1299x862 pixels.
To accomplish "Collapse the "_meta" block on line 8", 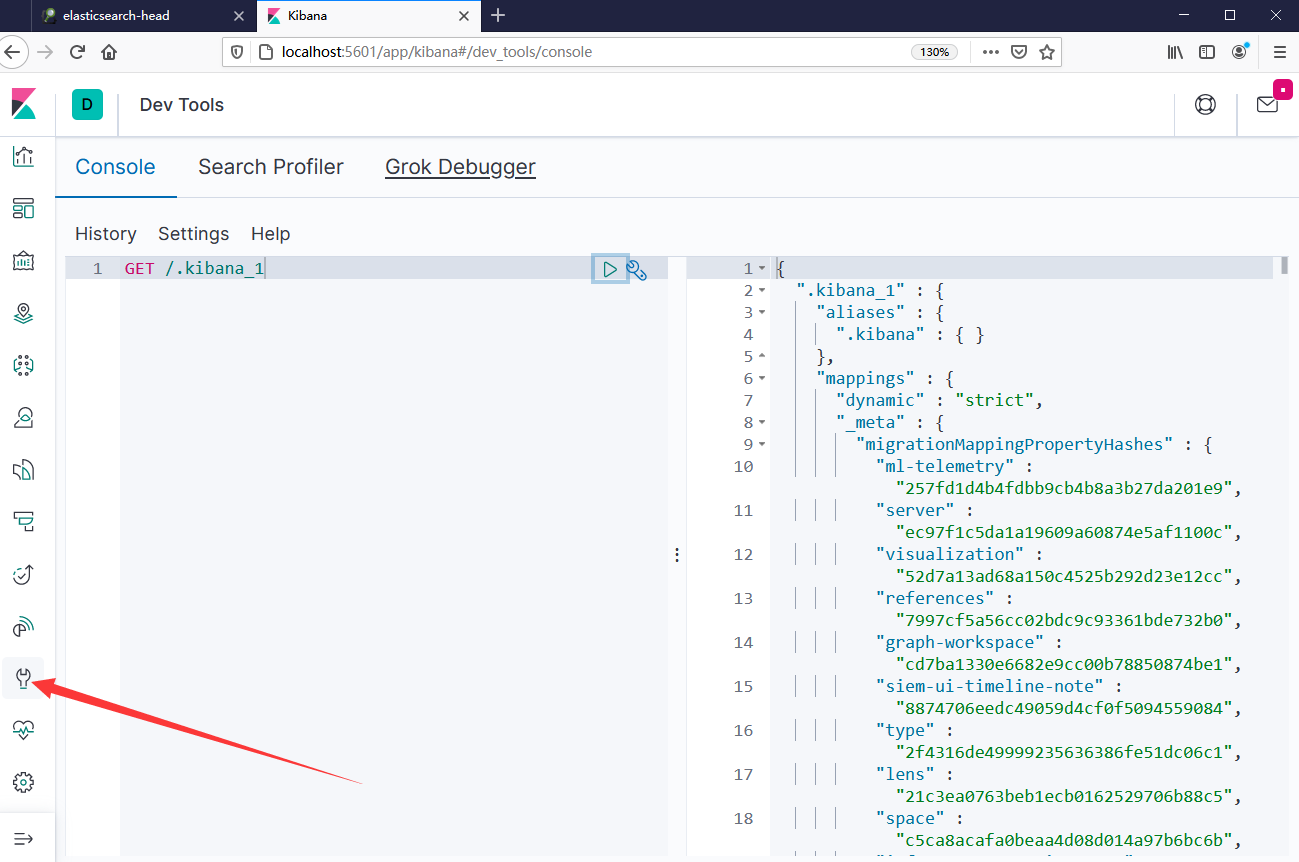I will pyautogui.click(x=762, y=422).
